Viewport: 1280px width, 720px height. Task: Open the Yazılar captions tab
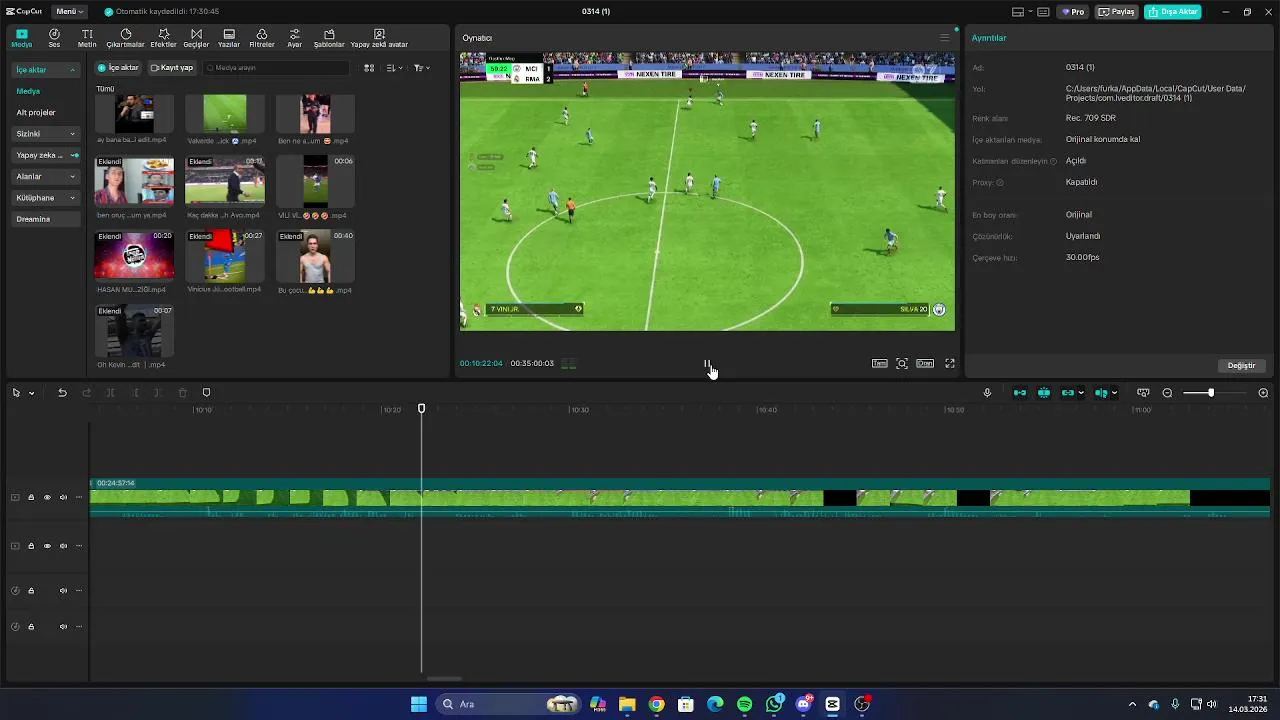click(x=229, y=38)
